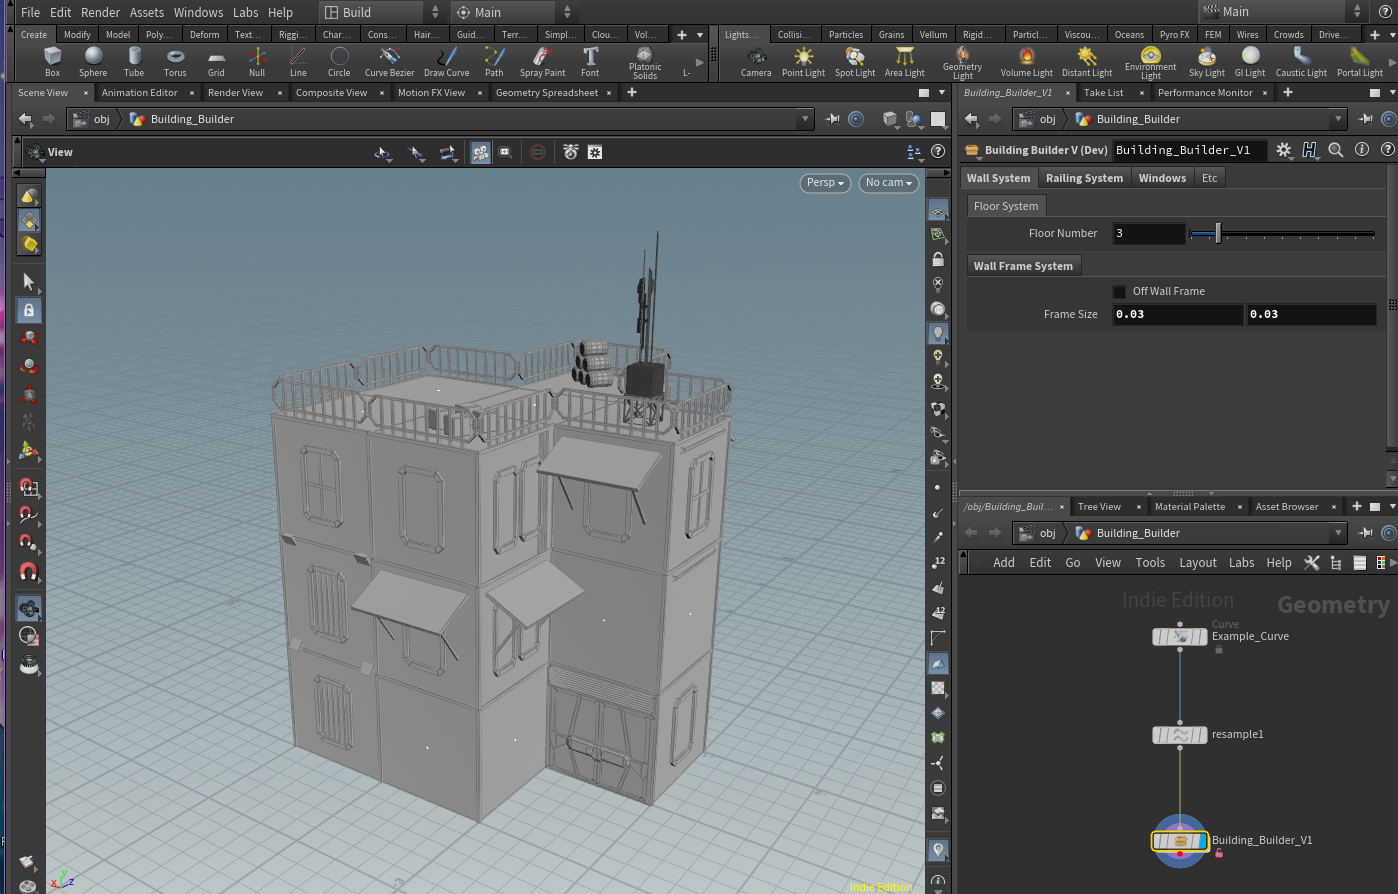This screenshot has height=894, width=1398.
Task: Add a Portal Light
Action: pyautogui.click(x=1360, y=62)
